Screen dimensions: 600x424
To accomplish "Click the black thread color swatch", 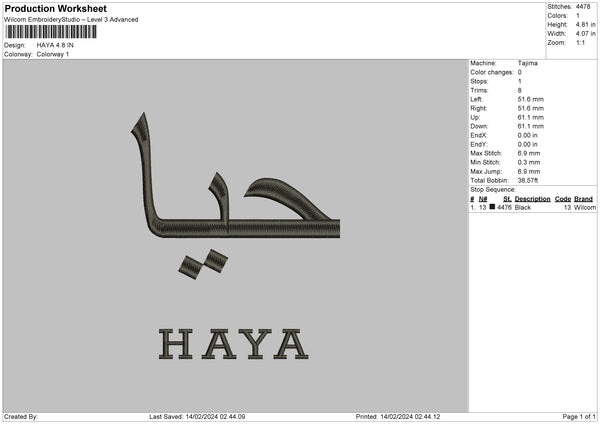I will 492,207.
